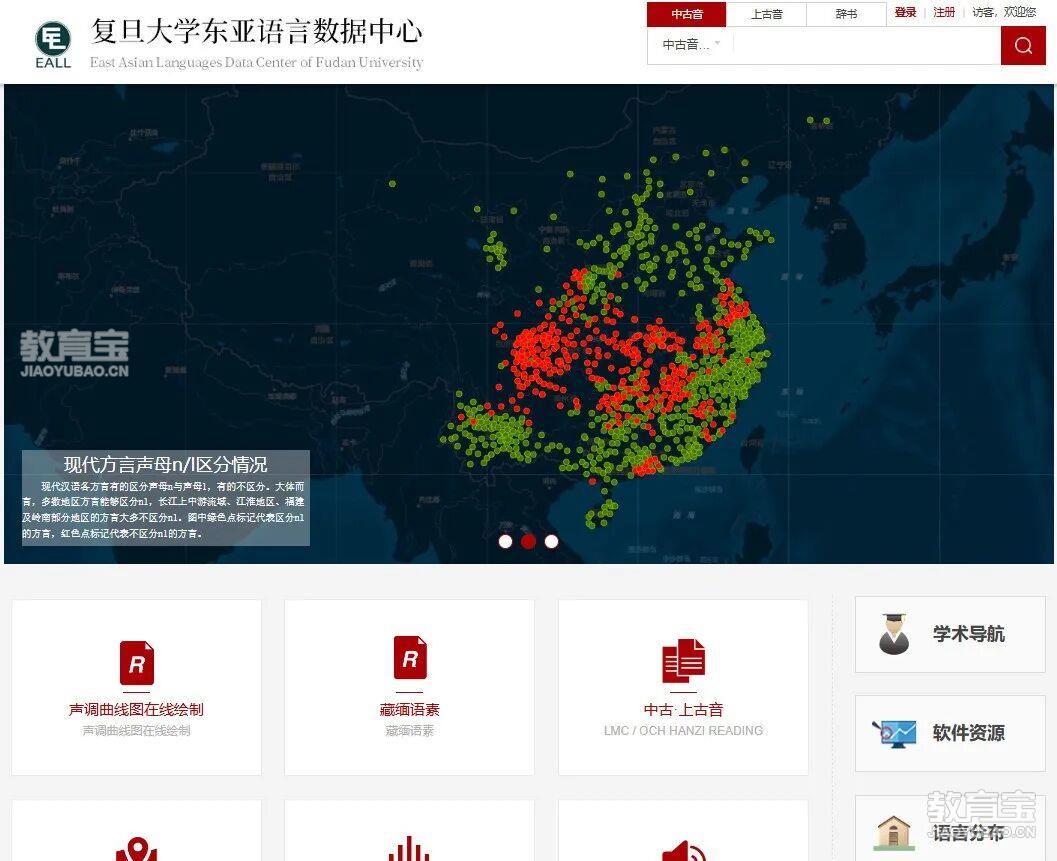Image resolution: width=1057 pixels, height=861 pixels.
Task: Open the 中古音 search category dropdown
Action: point(689,45)
